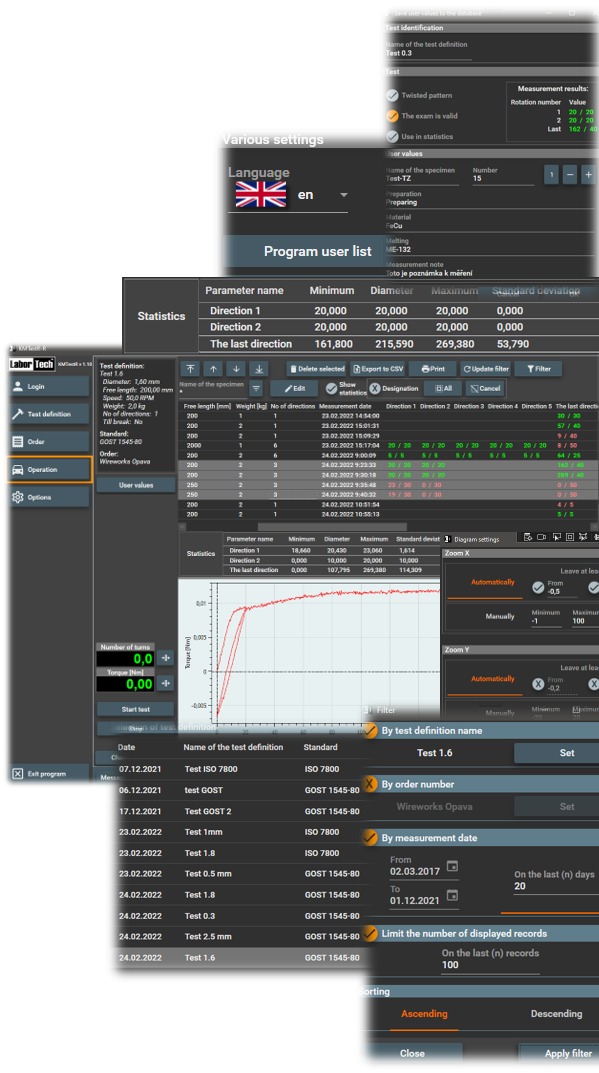Toggle Show statistics checkbox
The image size is (599, 1073).
pyautogui.click(x=331, y=388)
